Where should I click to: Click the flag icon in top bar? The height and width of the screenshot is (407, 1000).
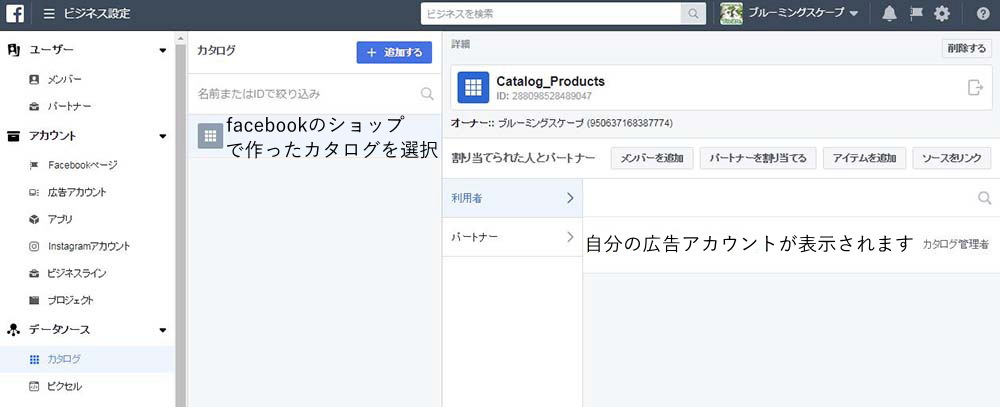click(x=916, y=13)
